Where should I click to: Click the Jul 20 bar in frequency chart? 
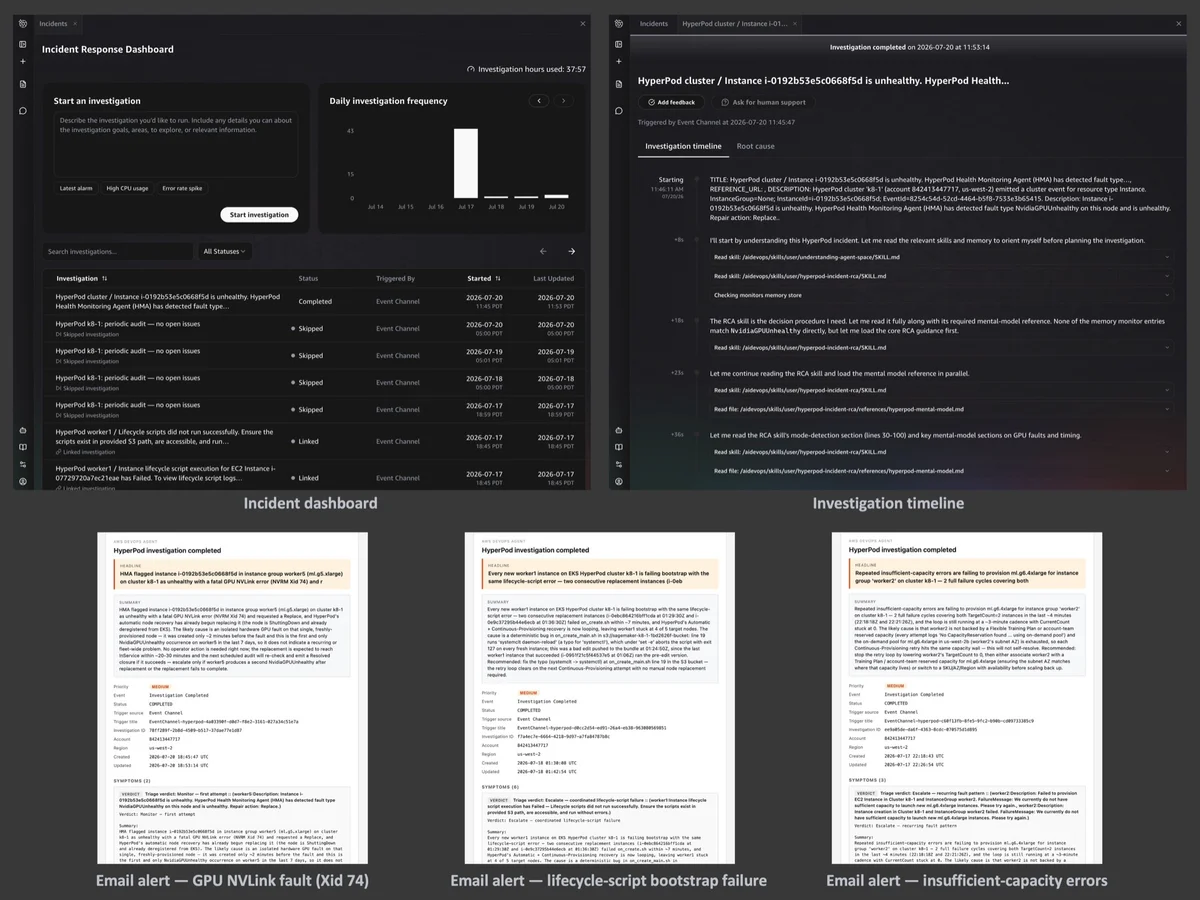pyautogui.click(x=557, y=196)
